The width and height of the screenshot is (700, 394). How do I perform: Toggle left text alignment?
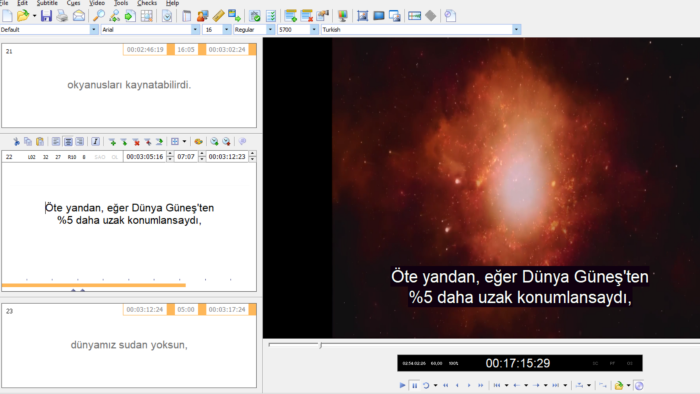[56, 142]
